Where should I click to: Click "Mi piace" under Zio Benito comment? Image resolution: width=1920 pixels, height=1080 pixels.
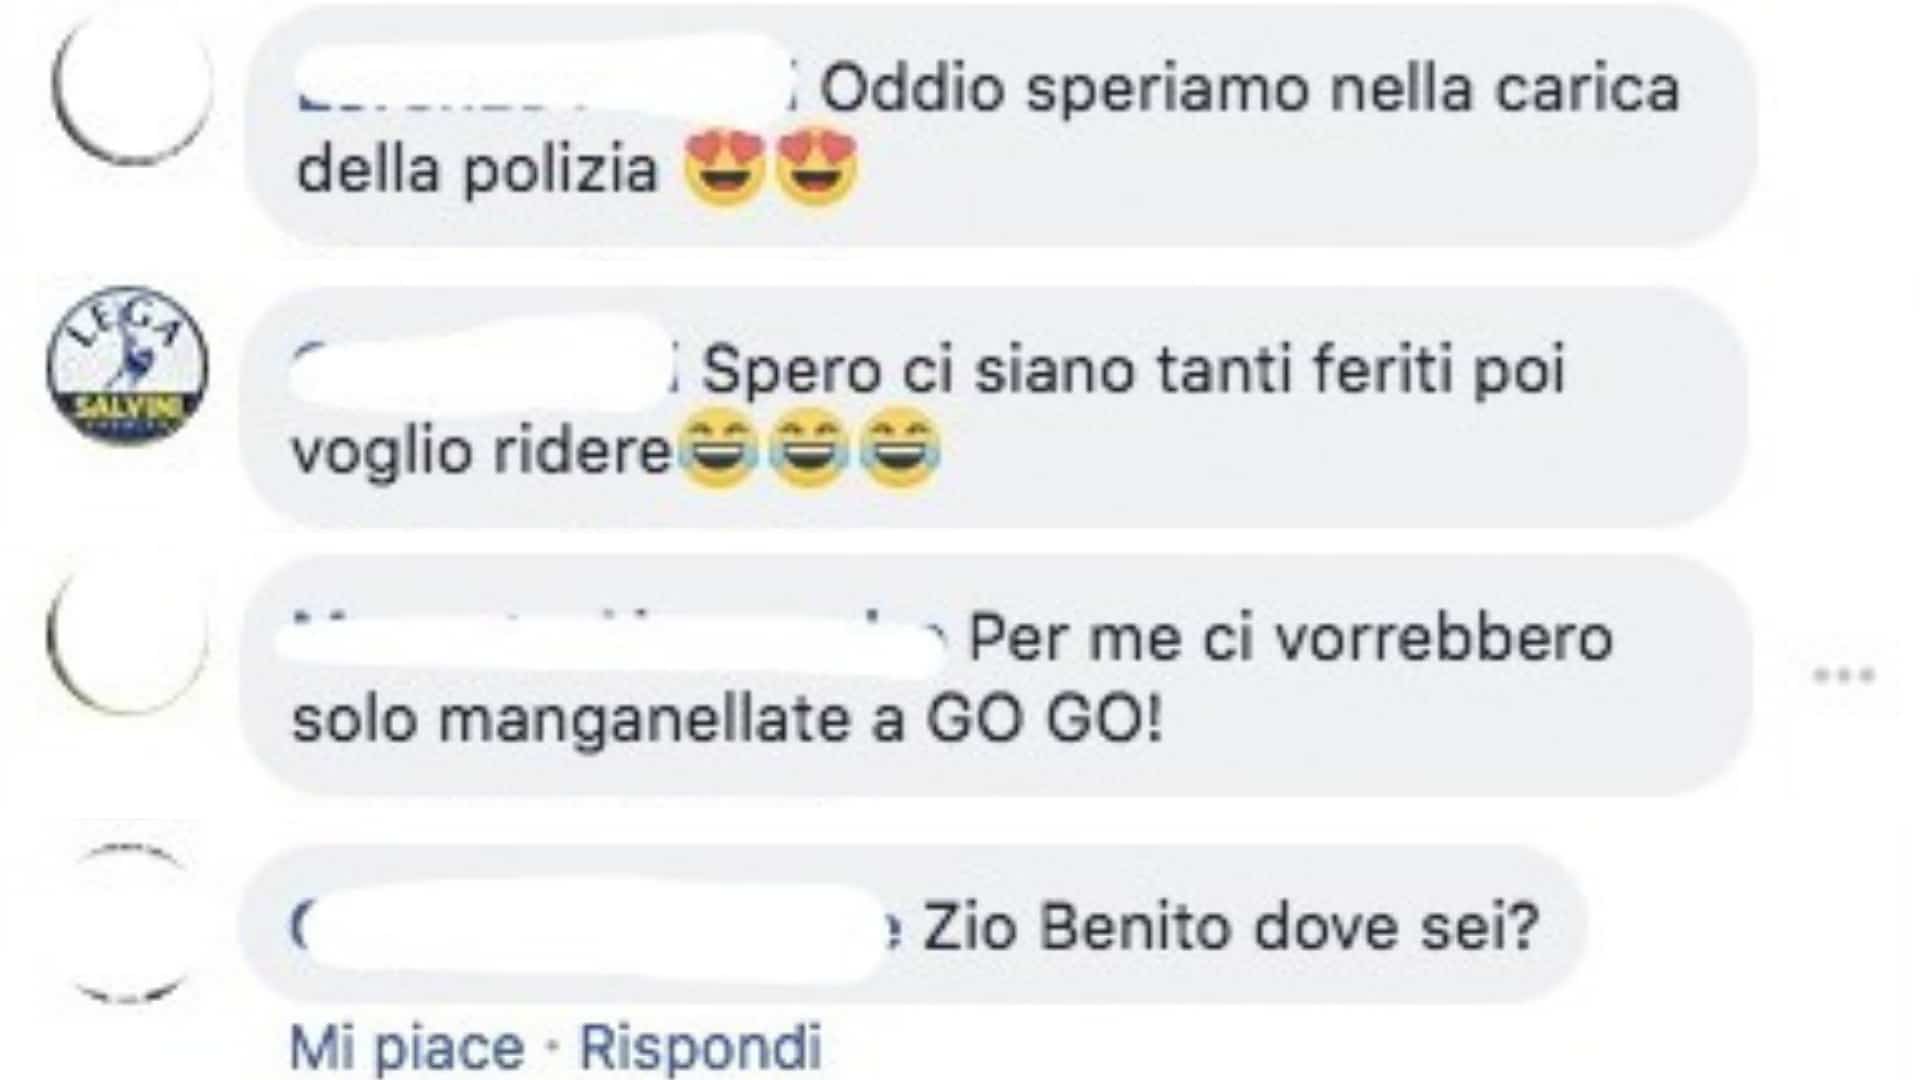(x=406, y=1047)
